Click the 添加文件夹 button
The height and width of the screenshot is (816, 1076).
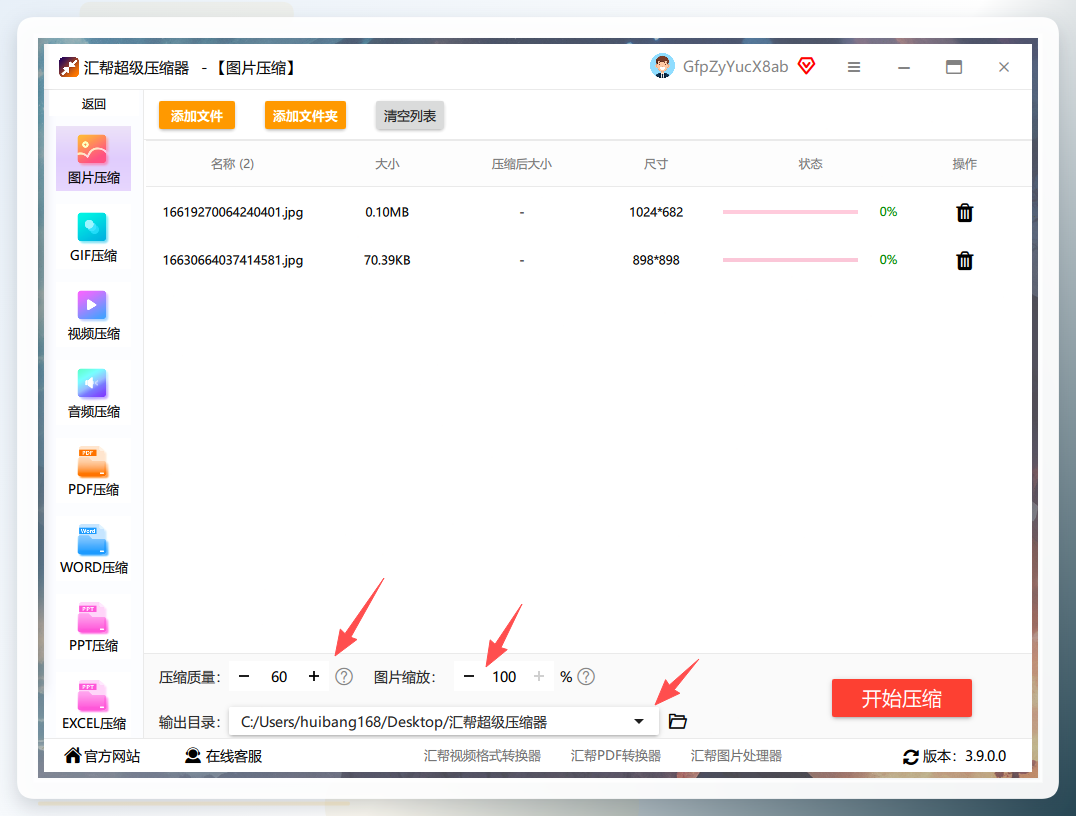[305, 115]
